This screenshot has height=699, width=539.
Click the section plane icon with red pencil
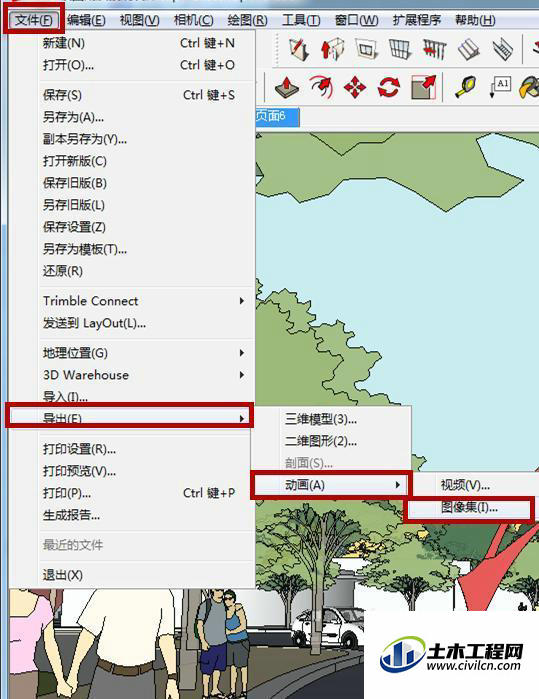[x=298, y=49]
